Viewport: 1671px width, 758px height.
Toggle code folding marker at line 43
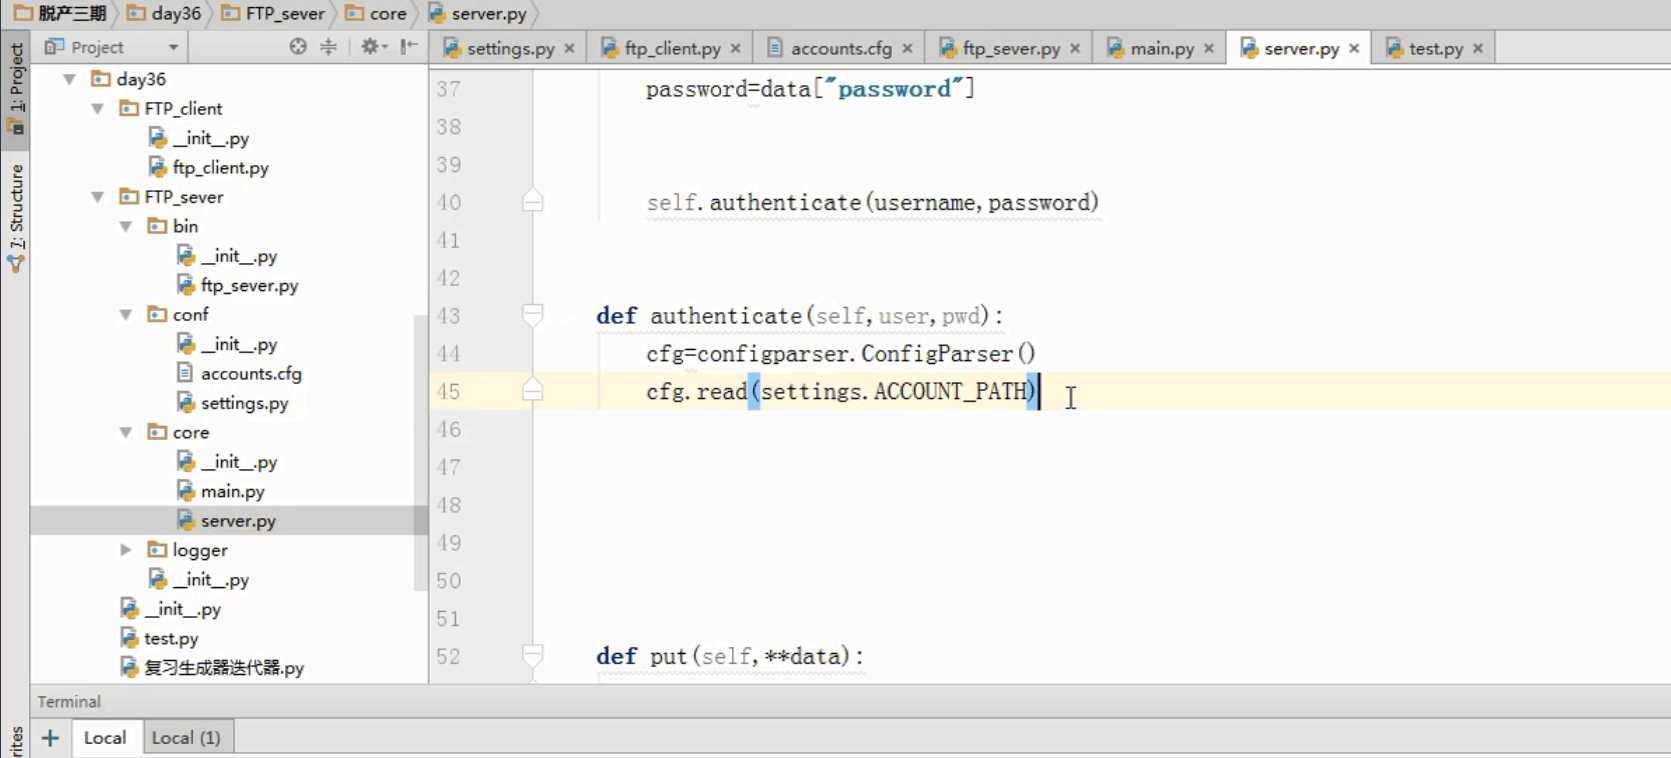click(x=533, y=316)
